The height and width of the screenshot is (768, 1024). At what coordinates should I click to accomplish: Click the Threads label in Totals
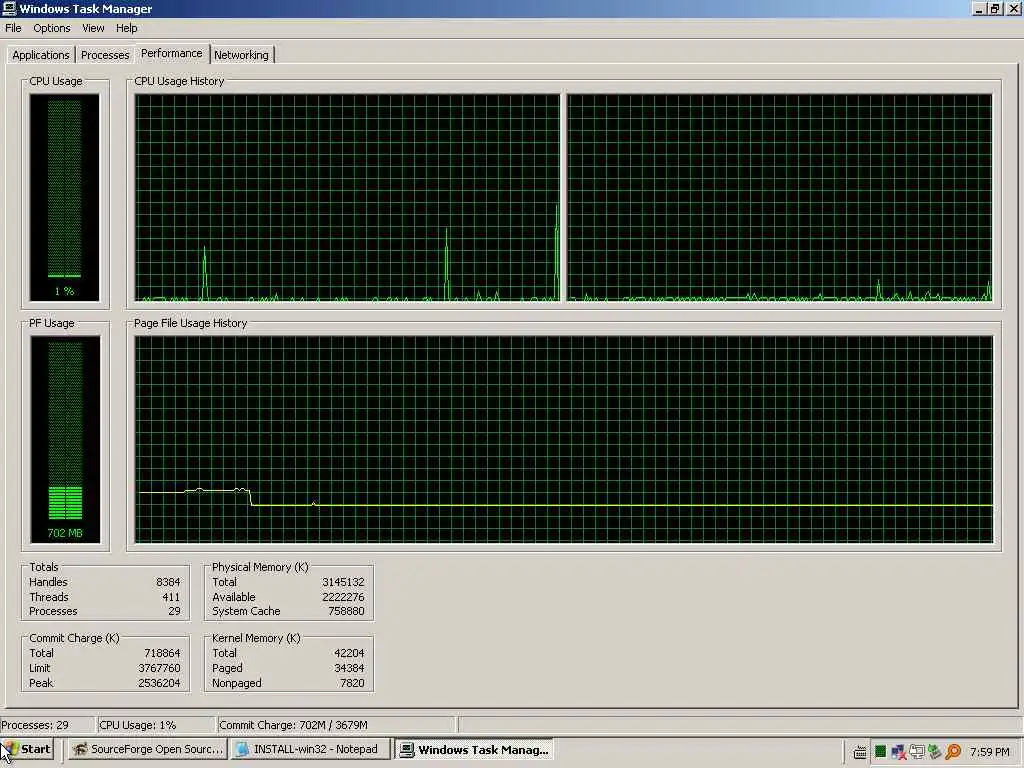(49, 597)
